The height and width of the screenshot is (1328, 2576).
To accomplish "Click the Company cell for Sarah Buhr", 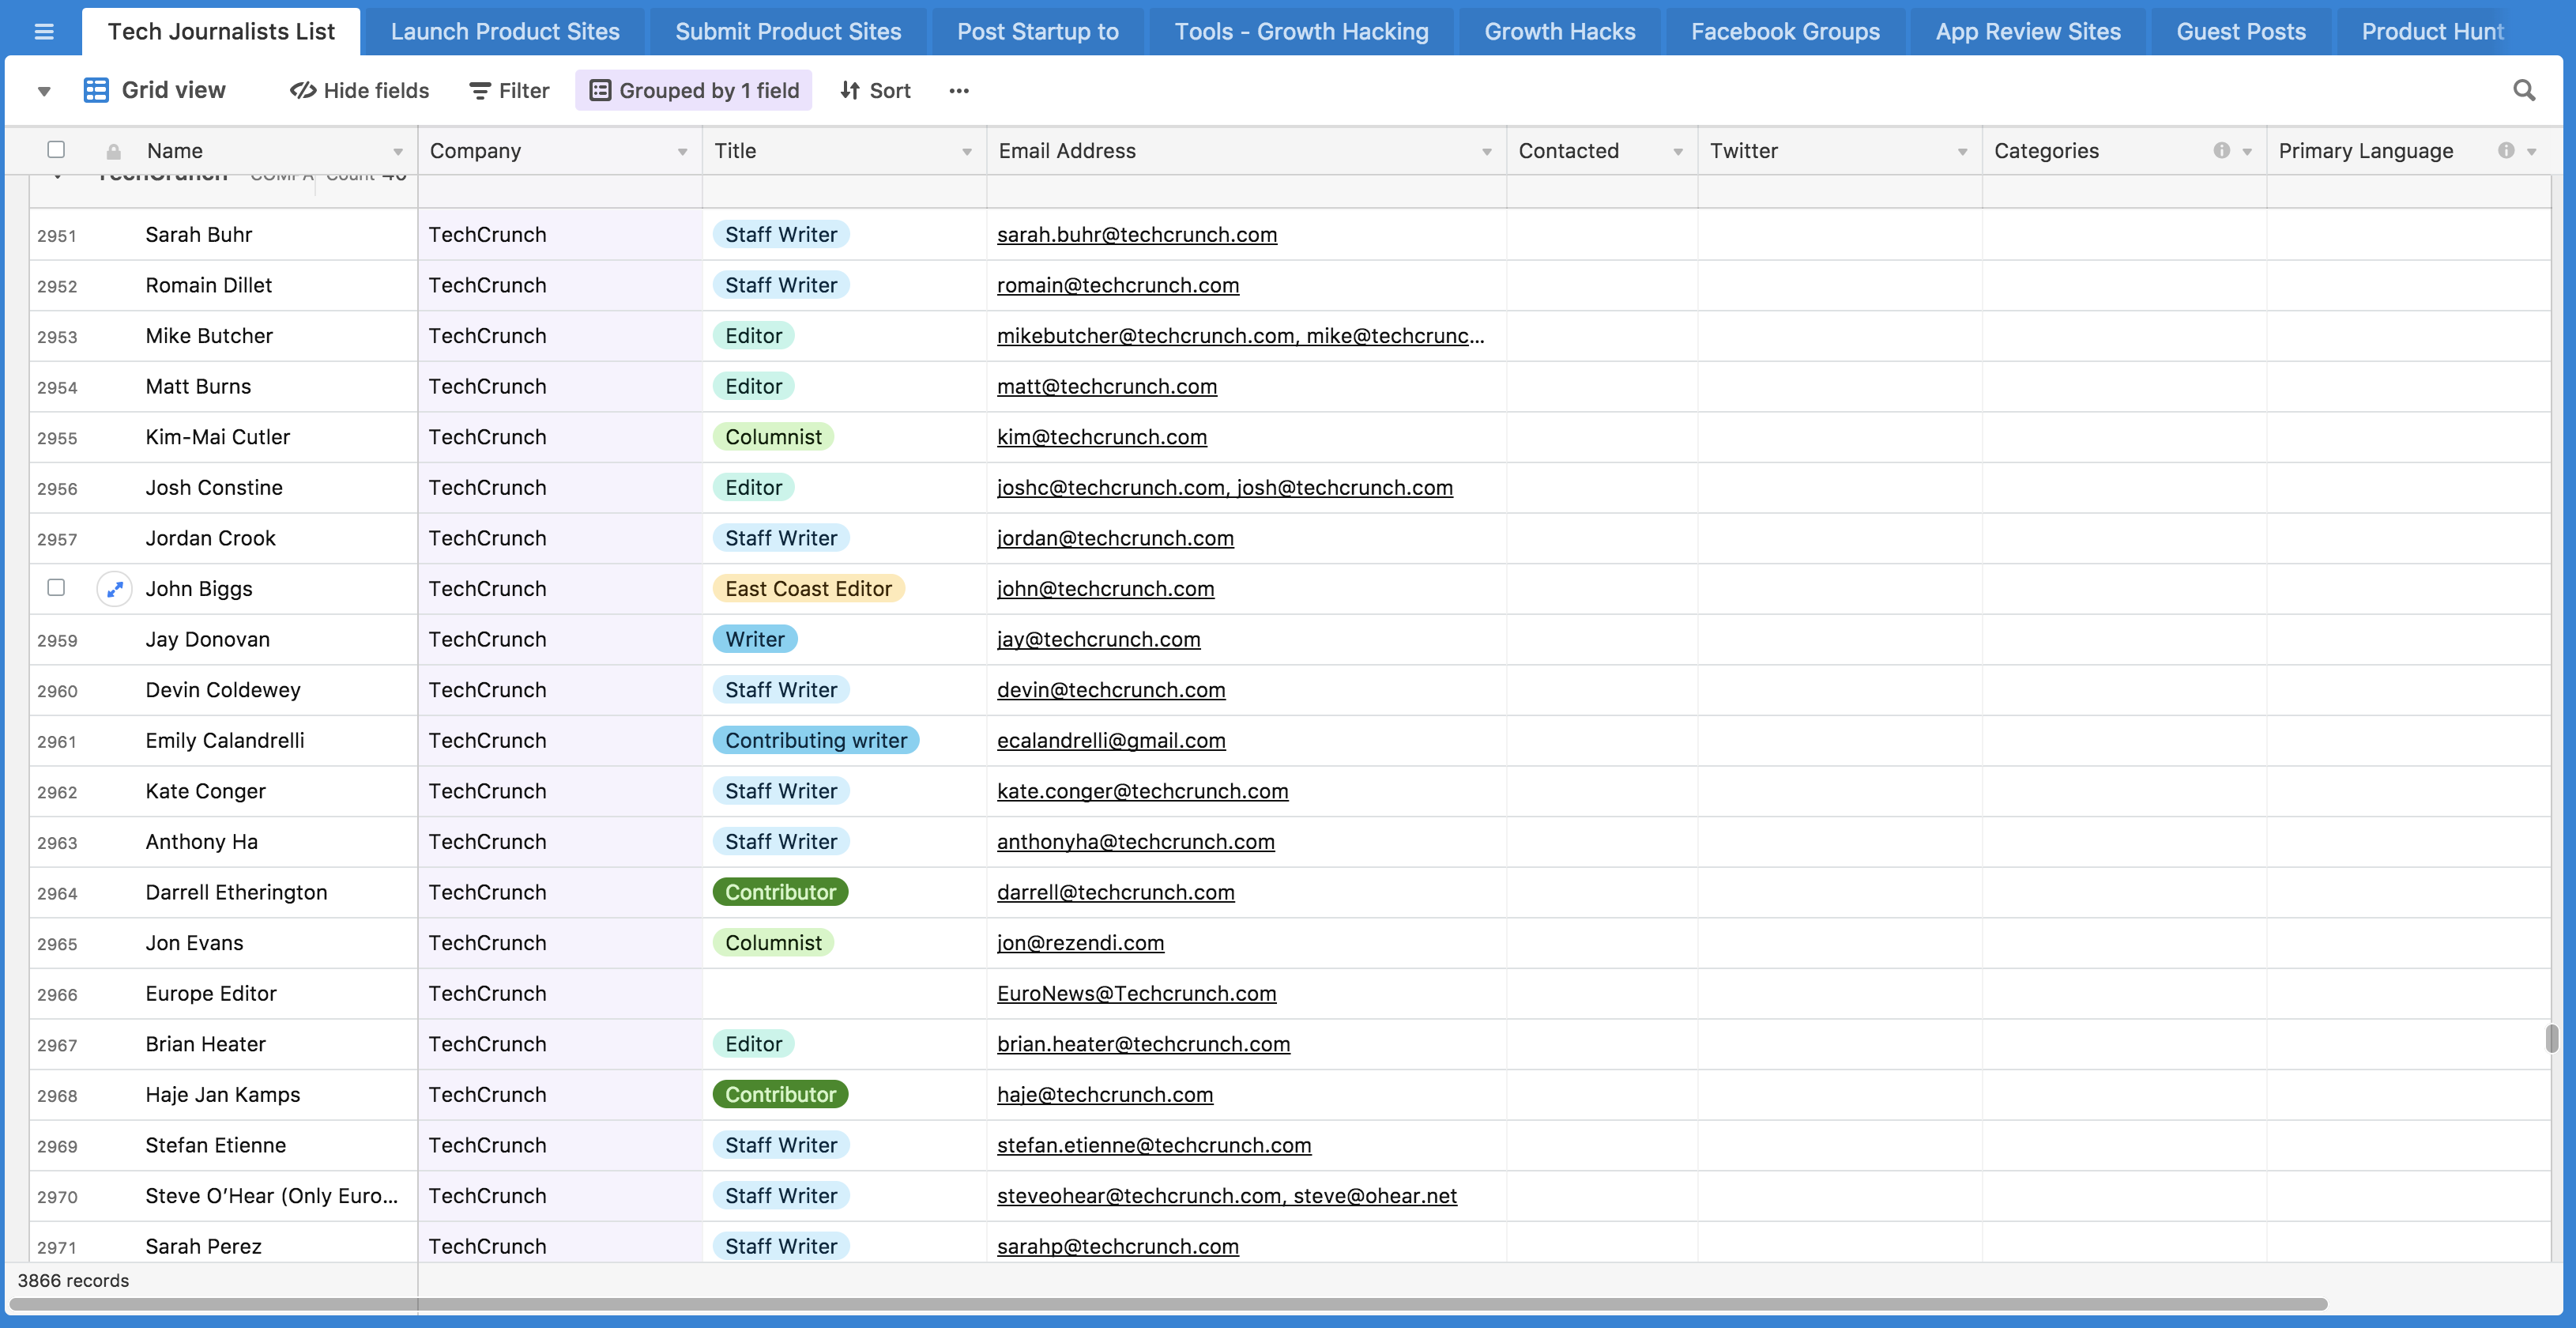I will coord(560,235).
